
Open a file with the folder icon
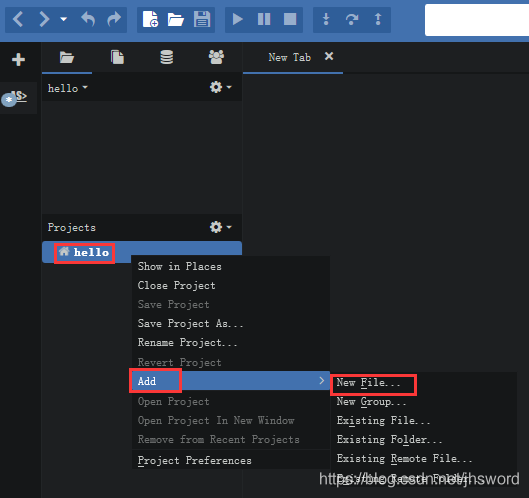tap(176, 20)
